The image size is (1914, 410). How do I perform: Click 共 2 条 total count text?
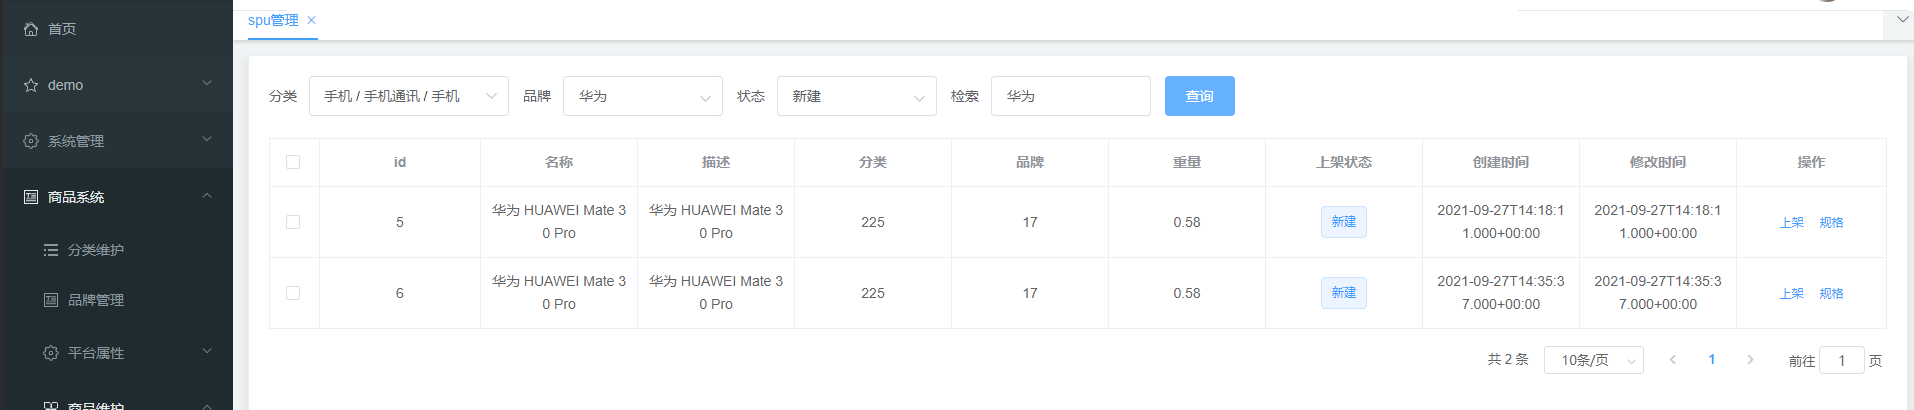point(1508,359)
